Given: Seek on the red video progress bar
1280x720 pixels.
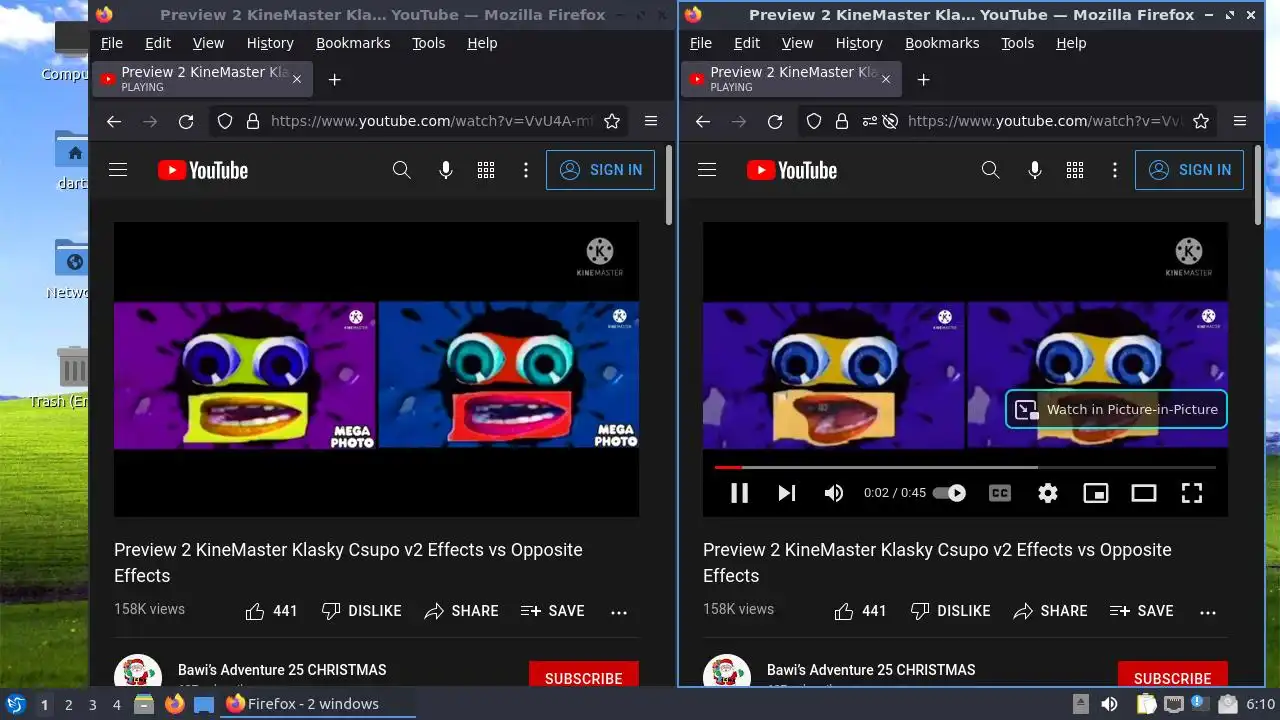Looking at the screenshot, I should [x=965, y=467].
